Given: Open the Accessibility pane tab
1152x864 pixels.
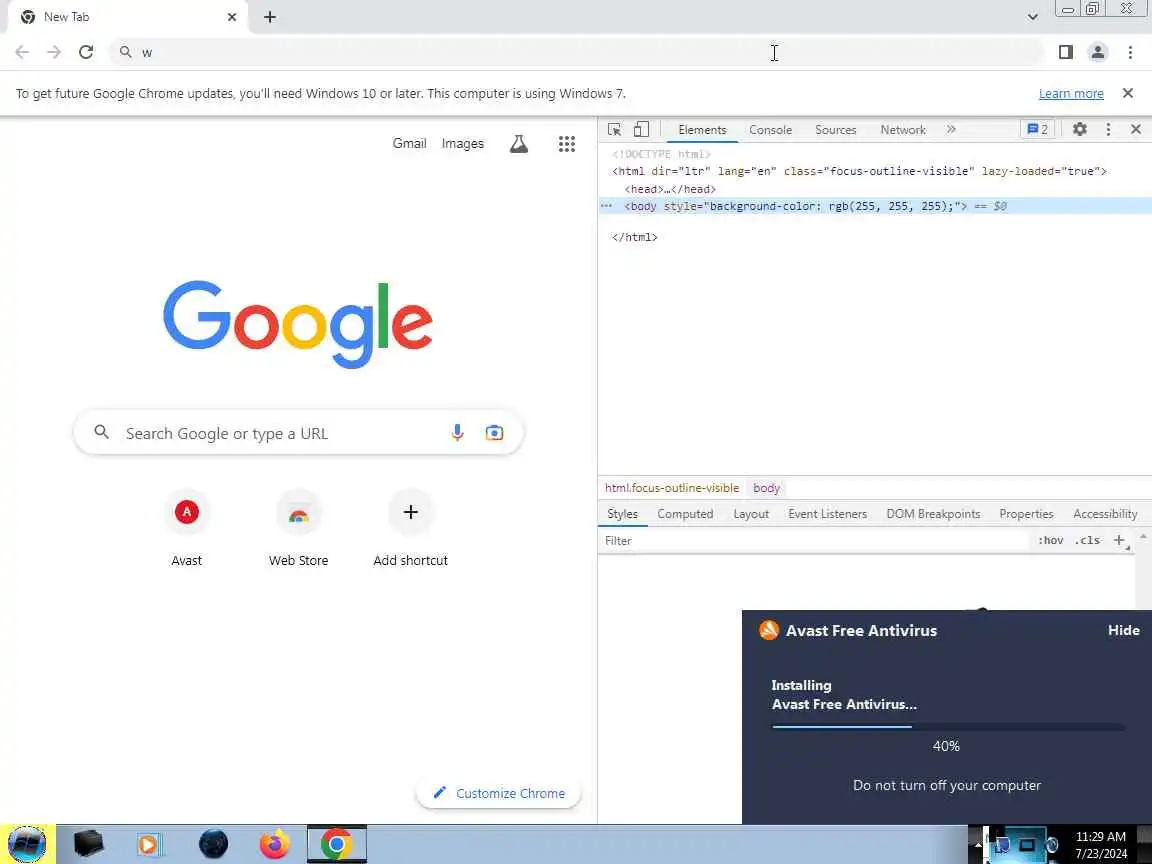Looking at the screenshot, I should click(x=1105, y=514).
